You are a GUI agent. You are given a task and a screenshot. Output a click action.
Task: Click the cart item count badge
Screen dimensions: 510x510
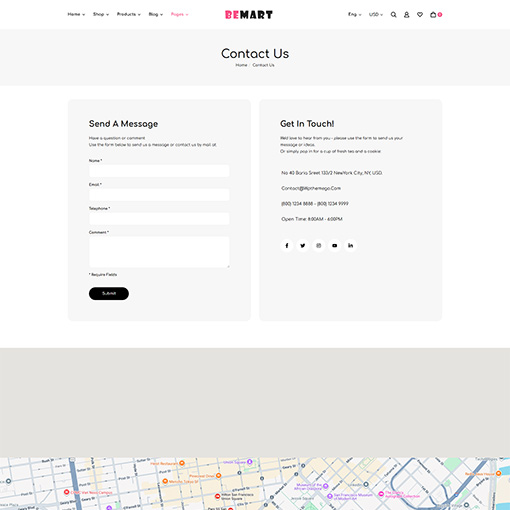(x=440, y=14)
